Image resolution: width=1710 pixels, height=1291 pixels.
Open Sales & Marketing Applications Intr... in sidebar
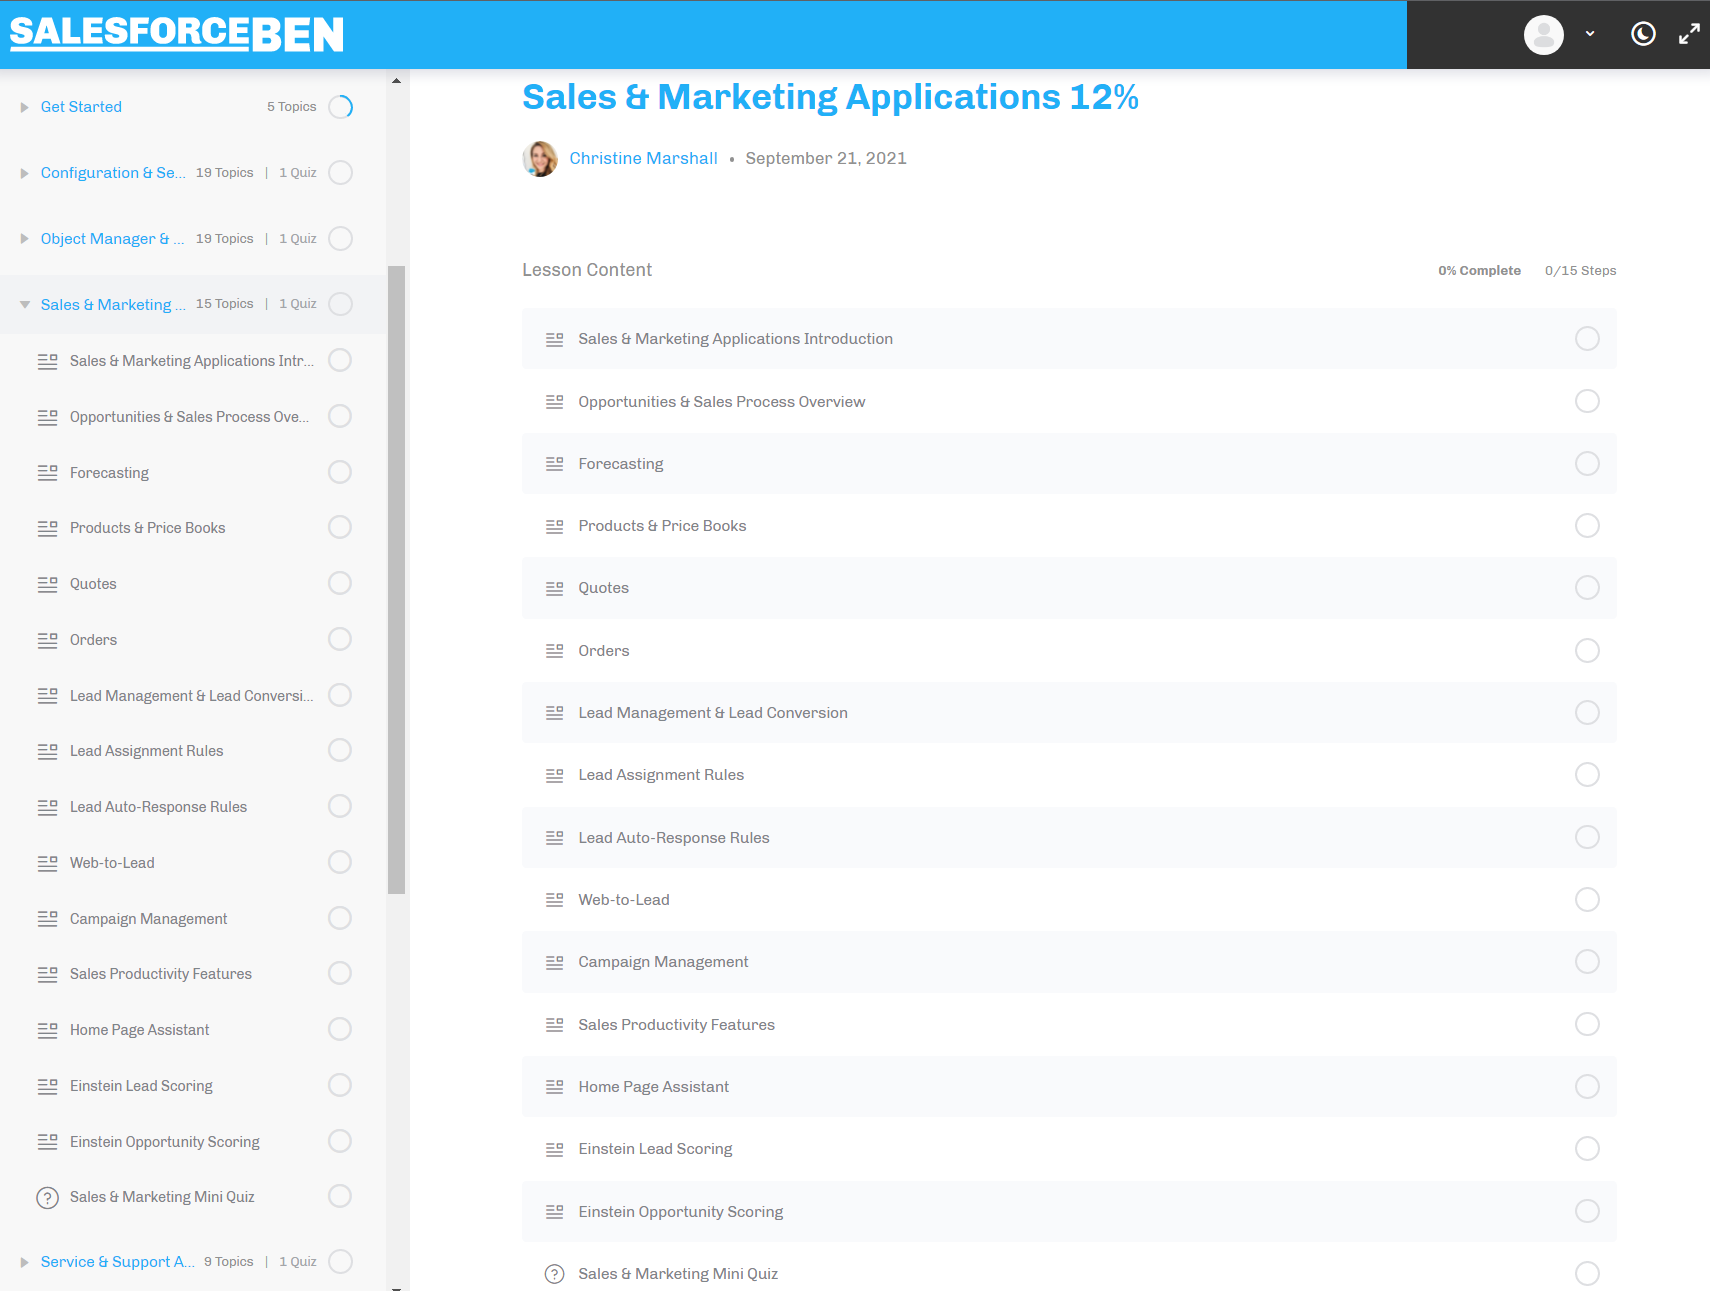[192, 361]
